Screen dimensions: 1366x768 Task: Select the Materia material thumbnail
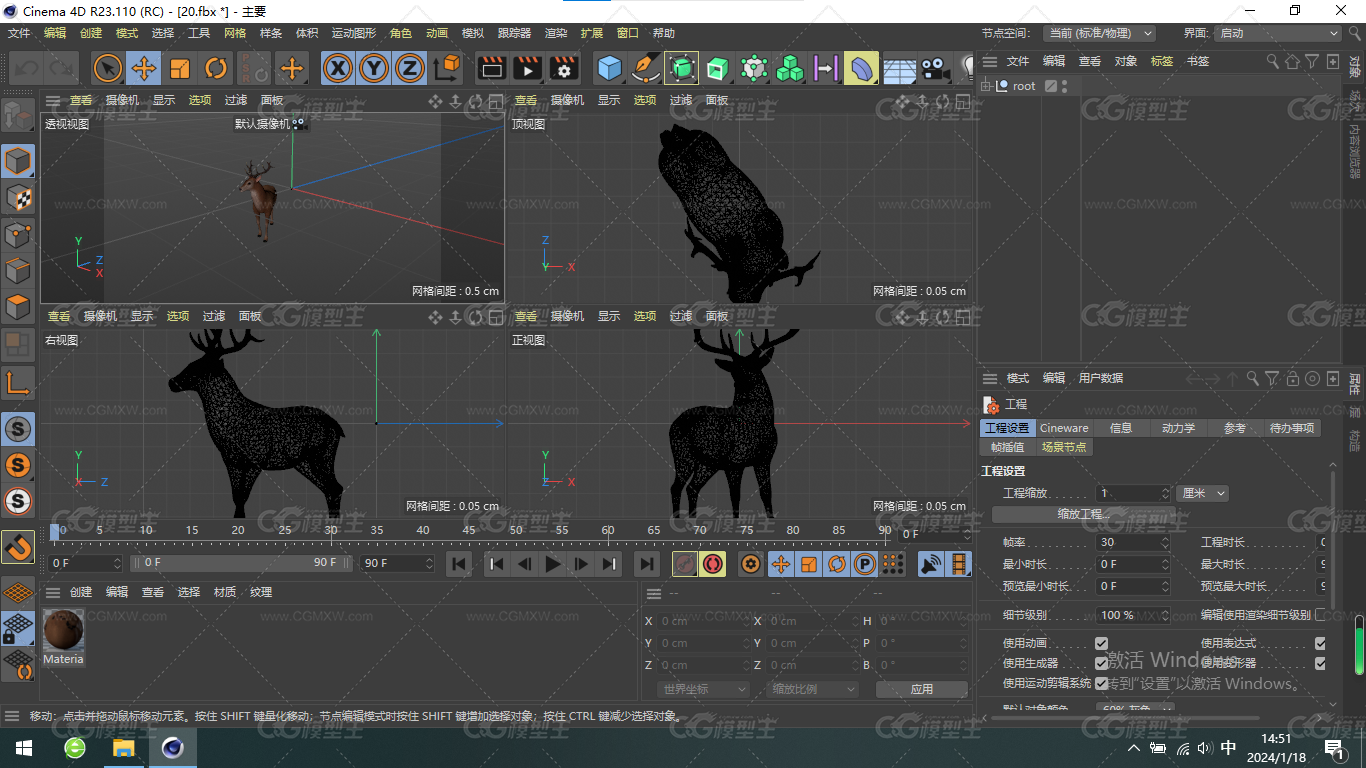tap(63, 631)
